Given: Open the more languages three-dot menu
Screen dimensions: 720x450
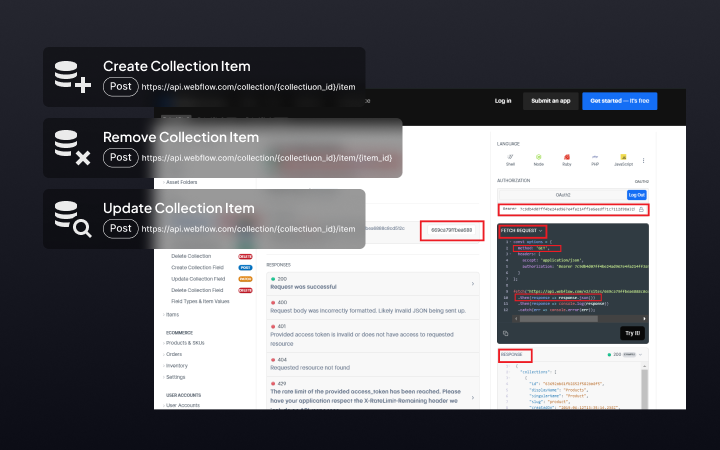Looking at the screenshot, I should pyautogui.click(x=643, y=160).
